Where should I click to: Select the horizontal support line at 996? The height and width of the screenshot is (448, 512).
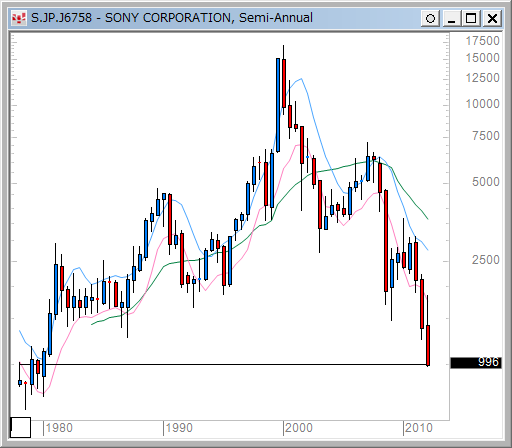[223, 364]
